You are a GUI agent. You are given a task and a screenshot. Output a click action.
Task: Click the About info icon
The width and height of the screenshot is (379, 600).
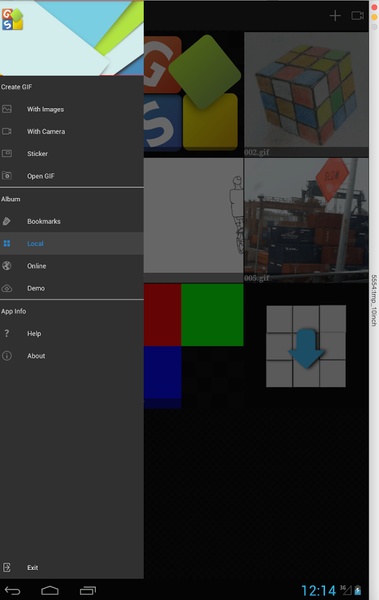(x=7, y=355)
